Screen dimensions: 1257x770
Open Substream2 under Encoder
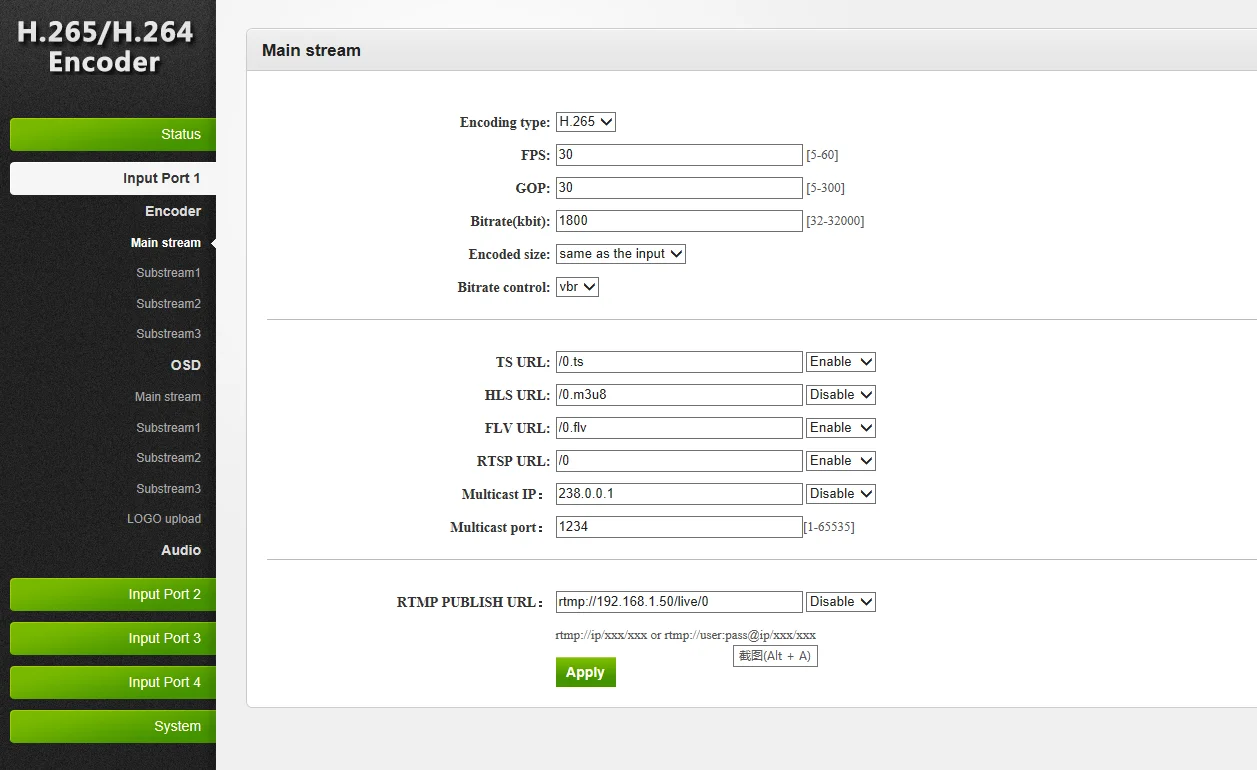168,304
